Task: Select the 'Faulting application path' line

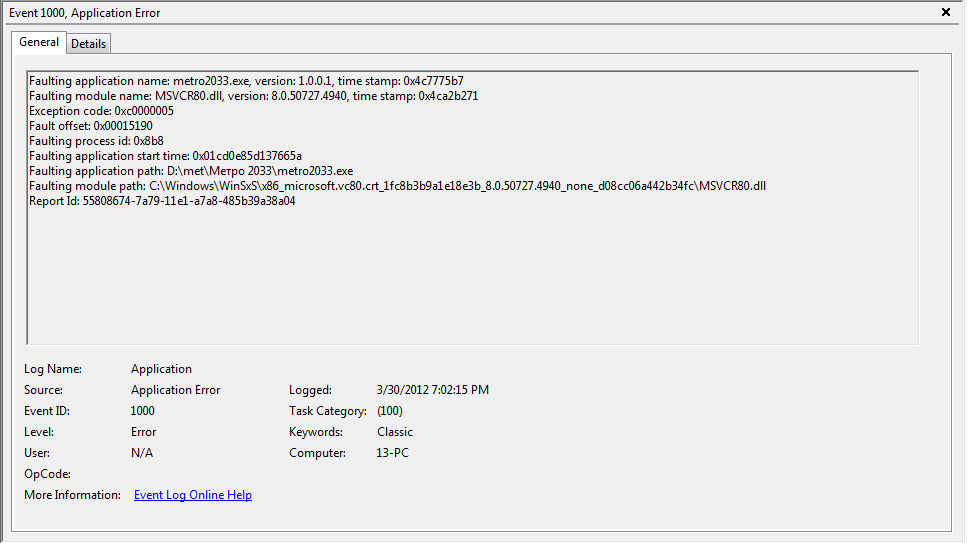Action: coord(191,171)
